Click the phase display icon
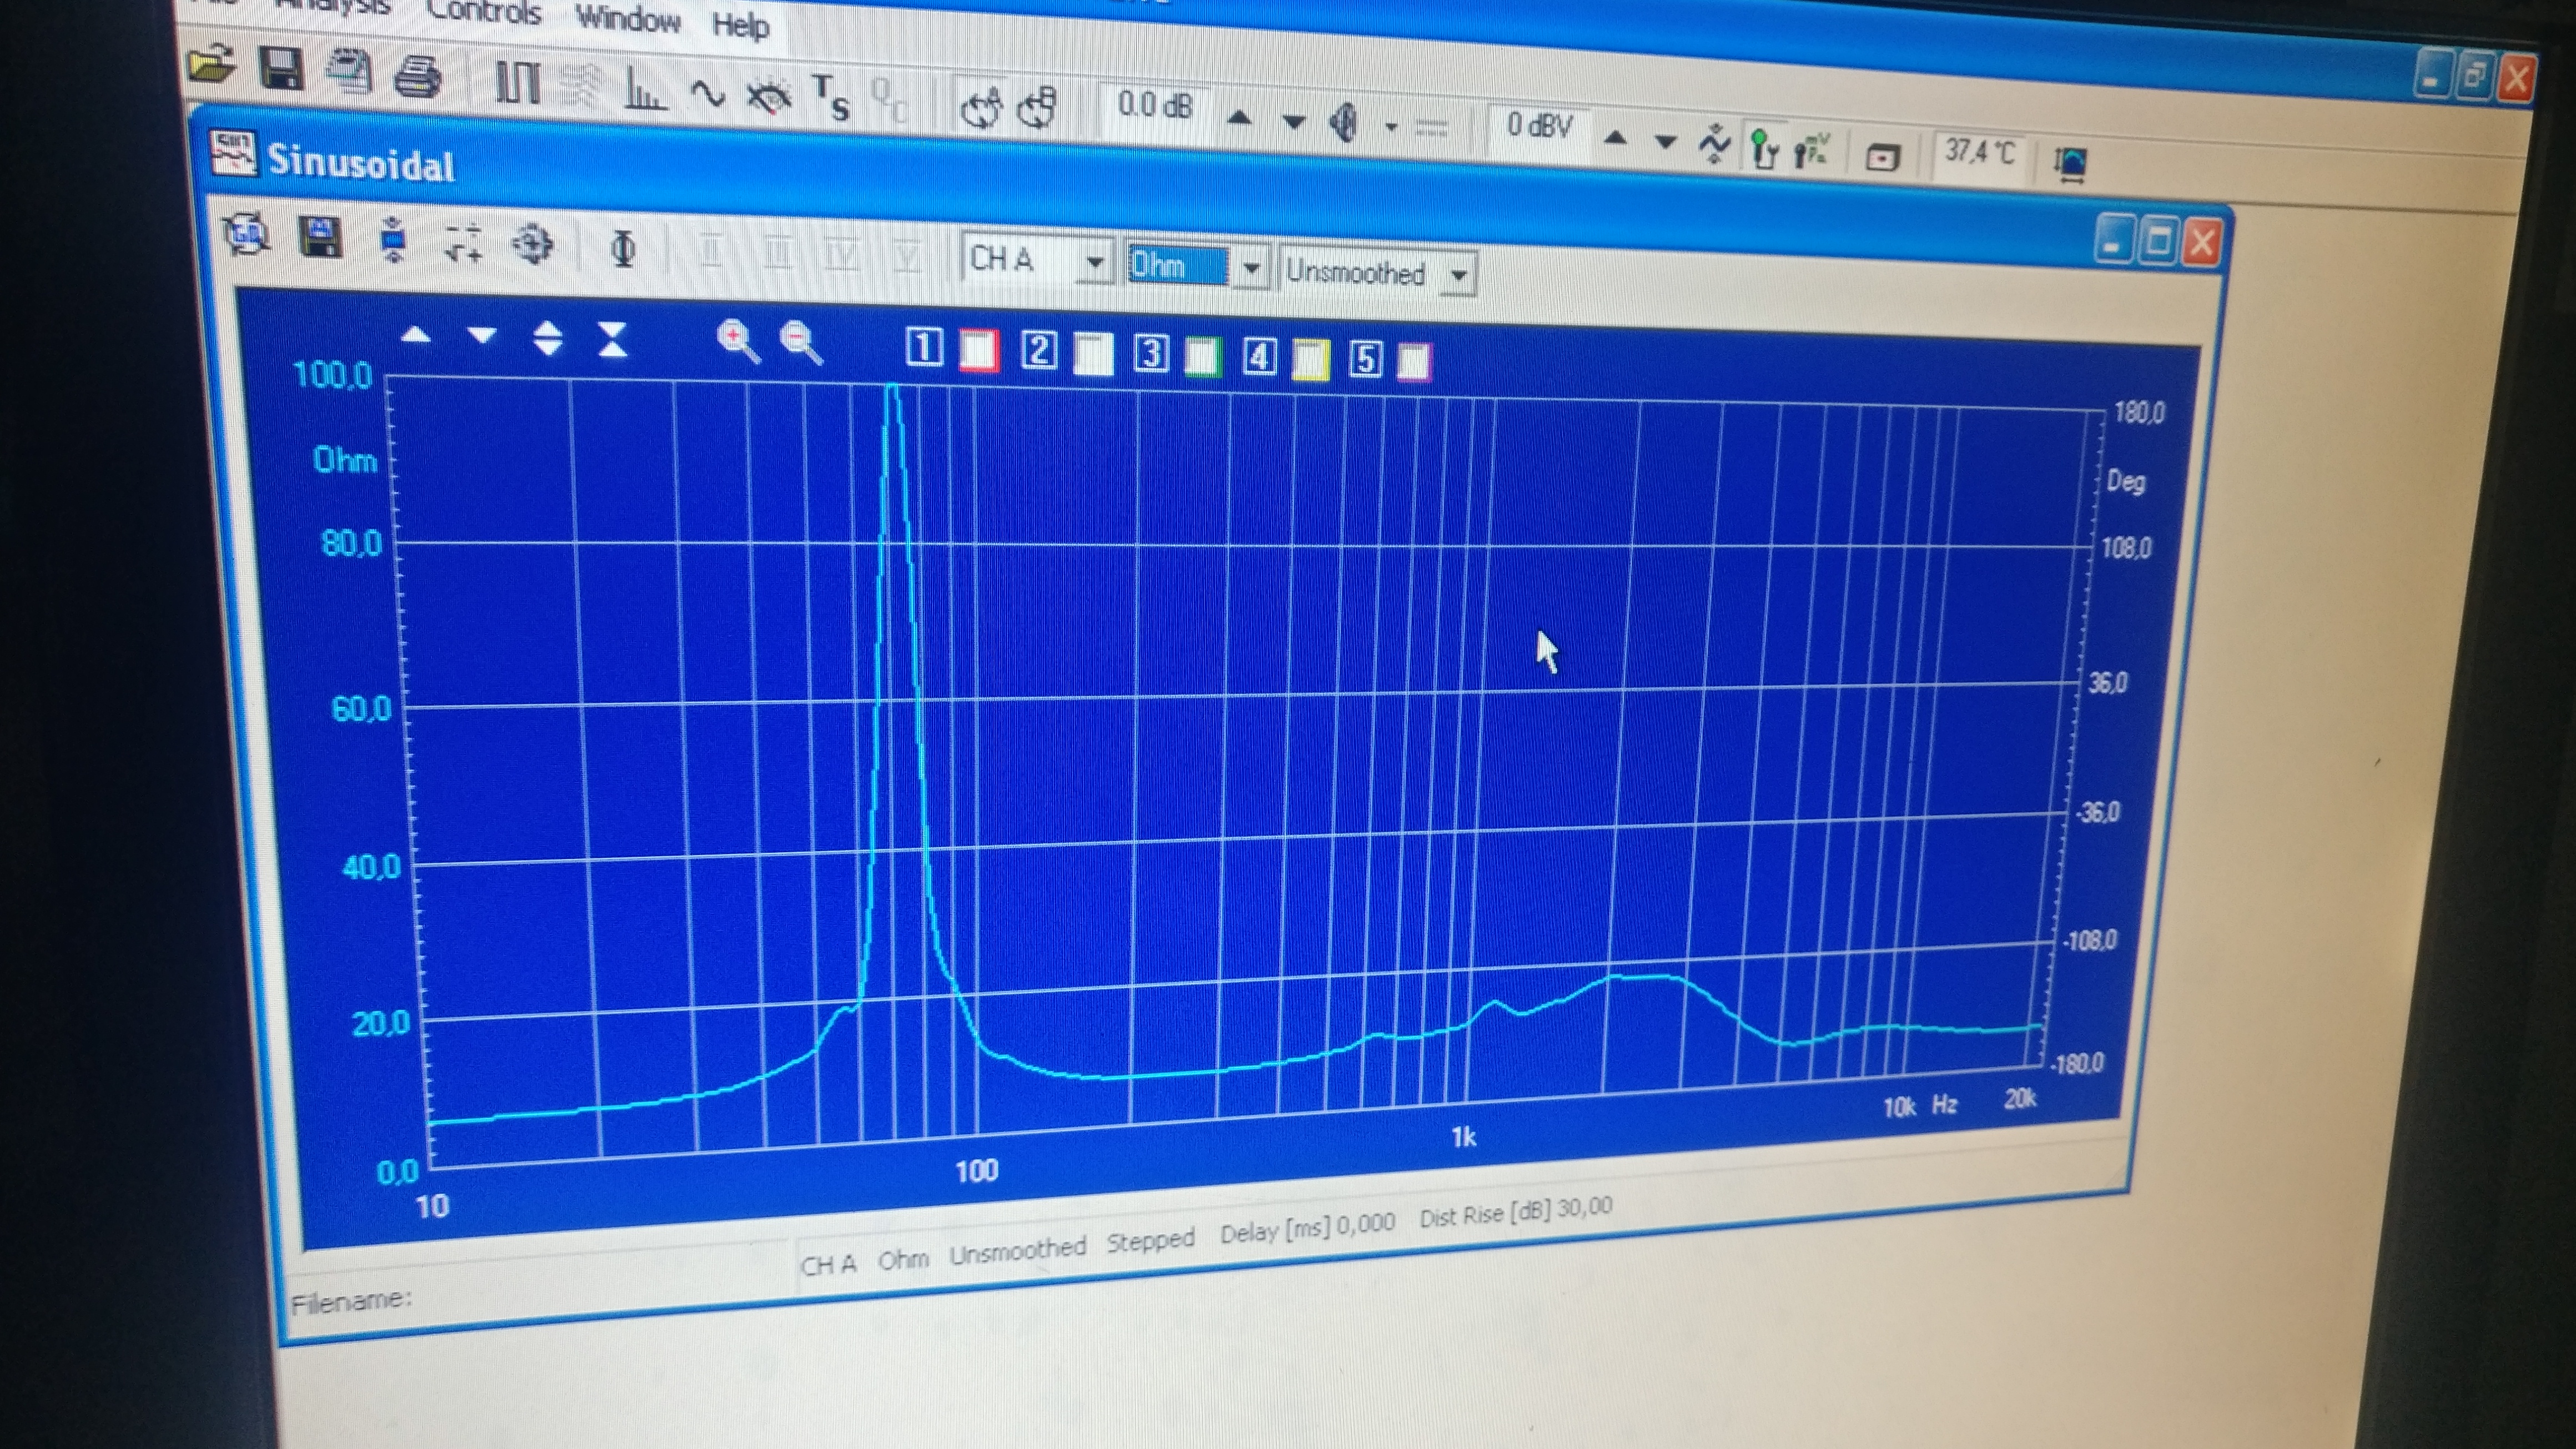This screenshot has width=2576, height=1449. (623, 248)
